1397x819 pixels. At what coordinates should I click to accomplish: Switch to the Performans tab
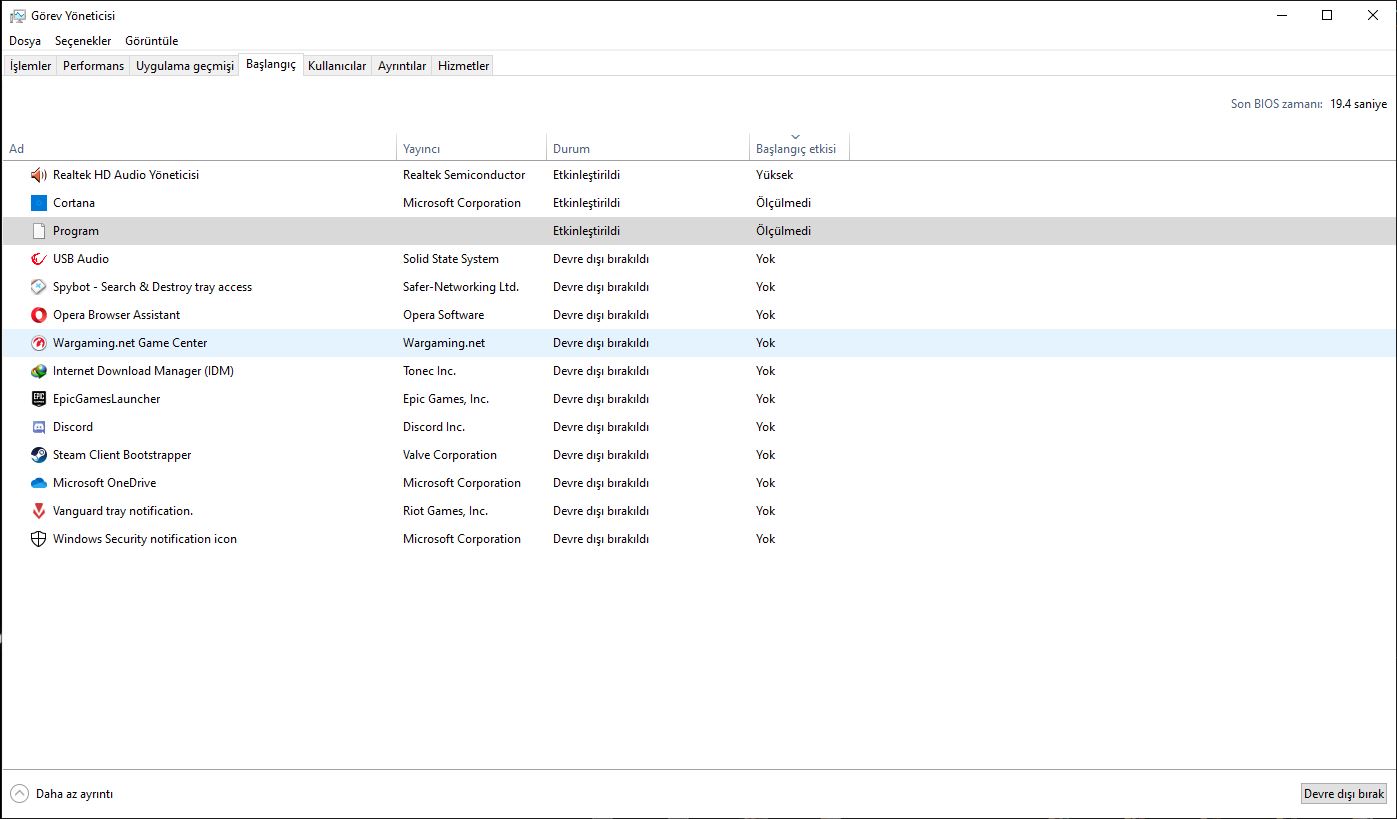(94, 66)
